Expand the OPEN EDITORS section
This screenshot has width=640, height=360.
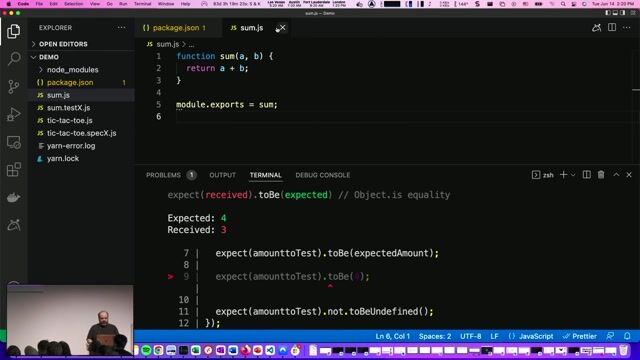point(63,44)
